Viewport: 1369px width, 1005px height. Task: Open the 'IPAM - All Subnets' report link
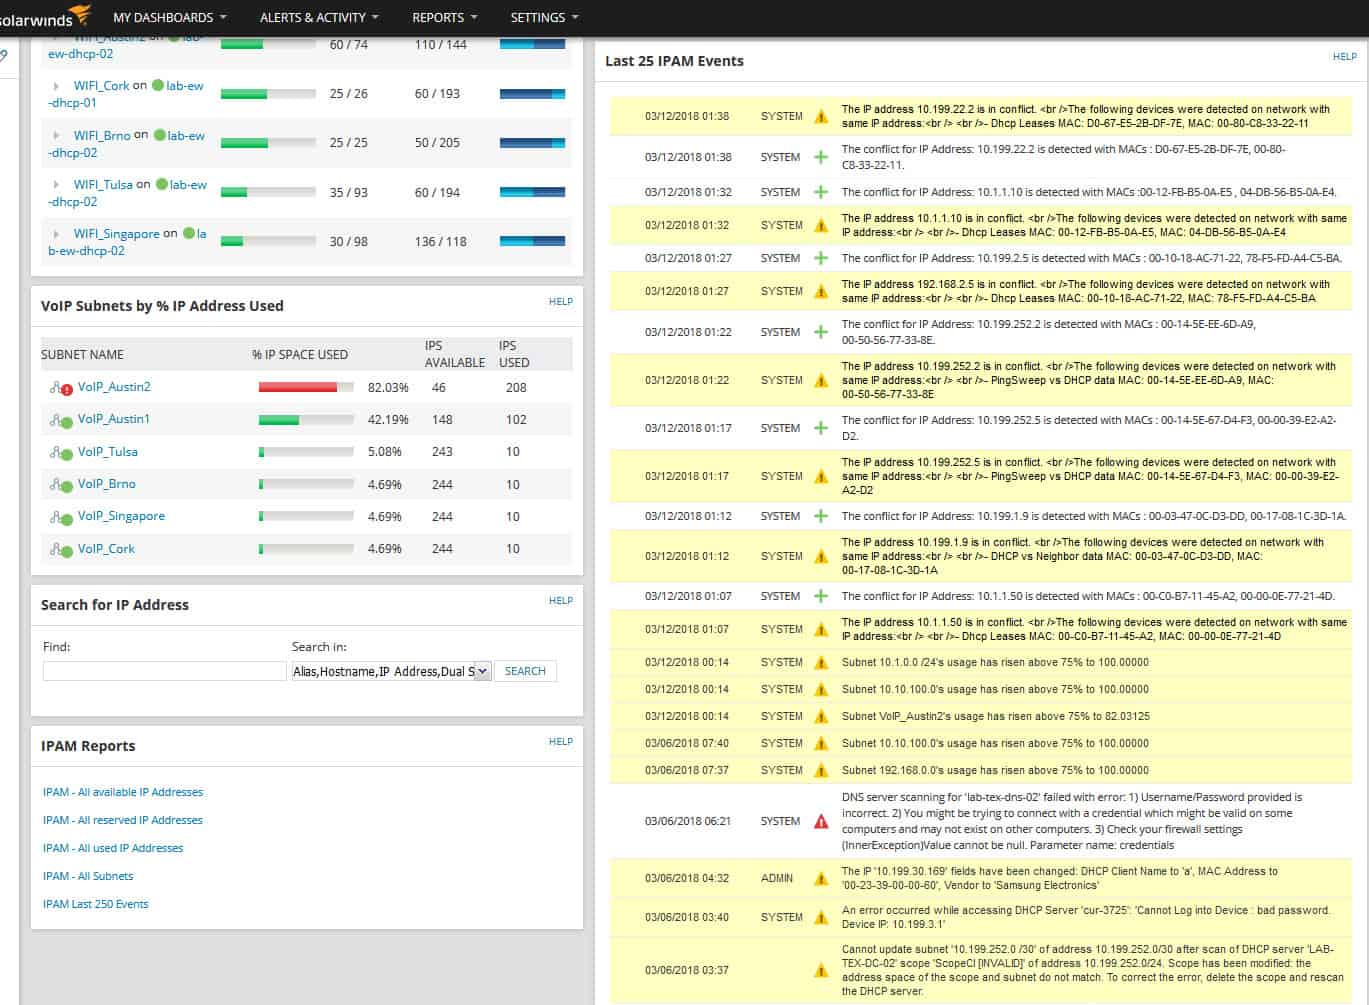click(88, 875)
